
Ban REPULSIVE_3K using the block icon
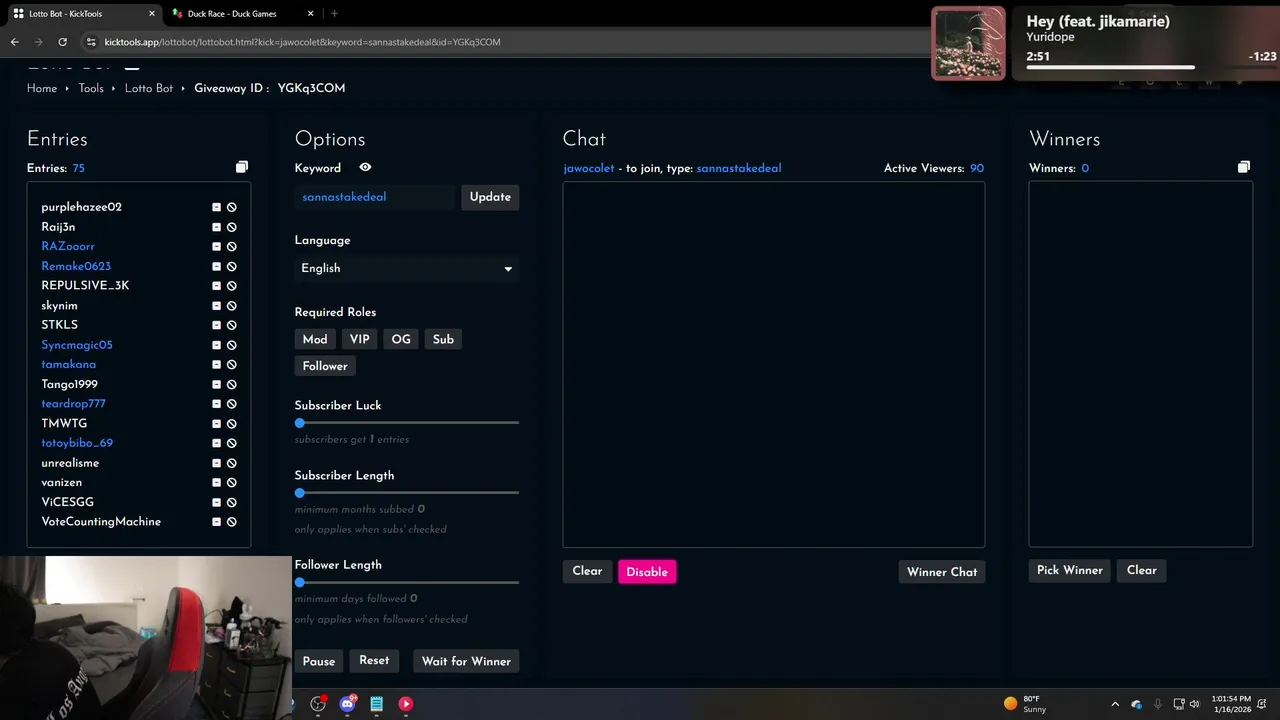(x=231, y=286)
